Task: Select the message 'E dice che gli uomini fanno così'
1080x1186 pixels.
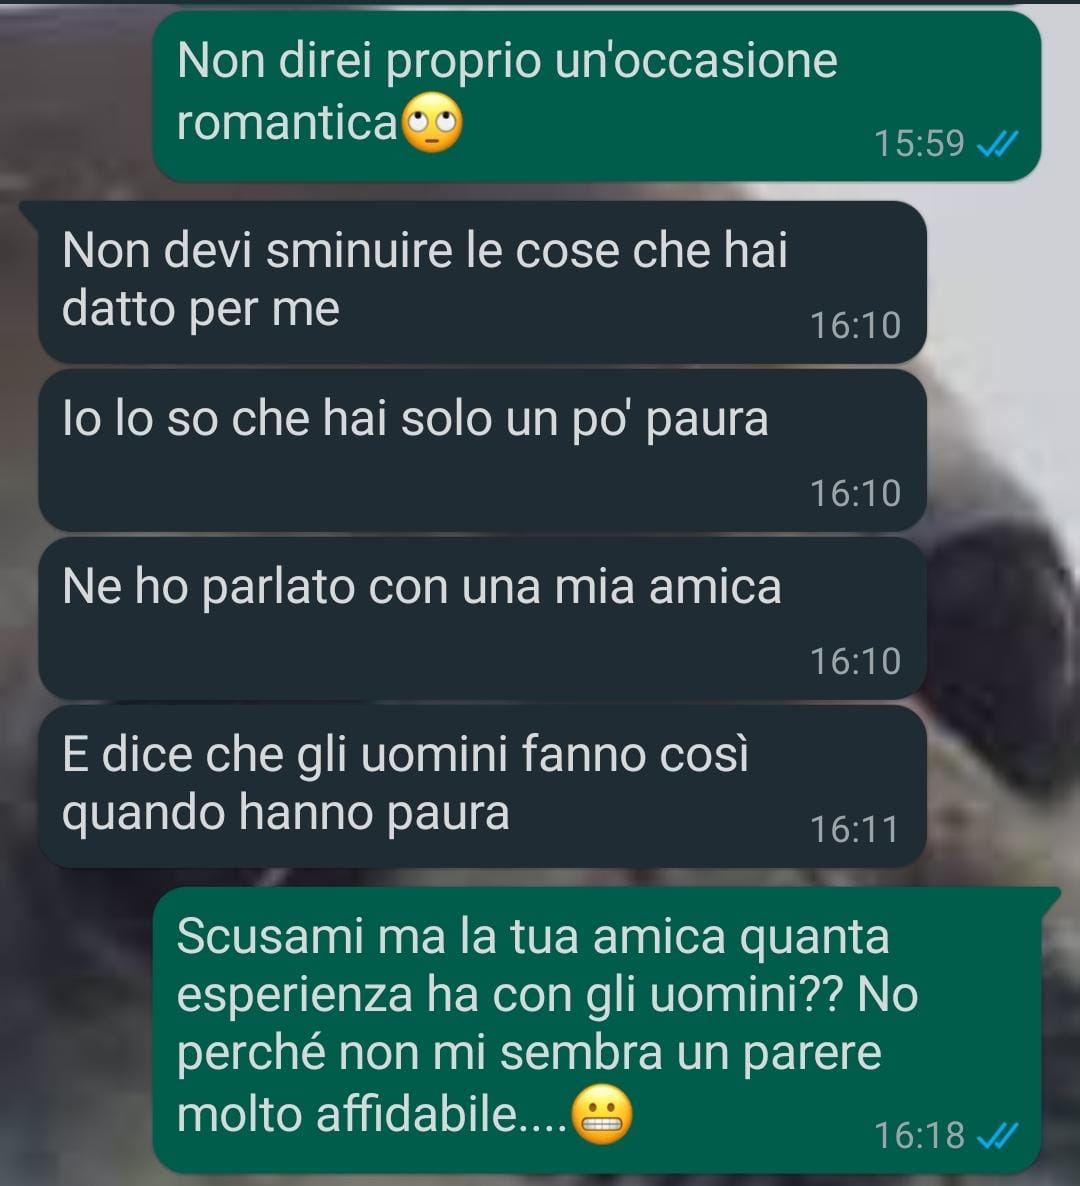Action: click(x=483, y=787)
